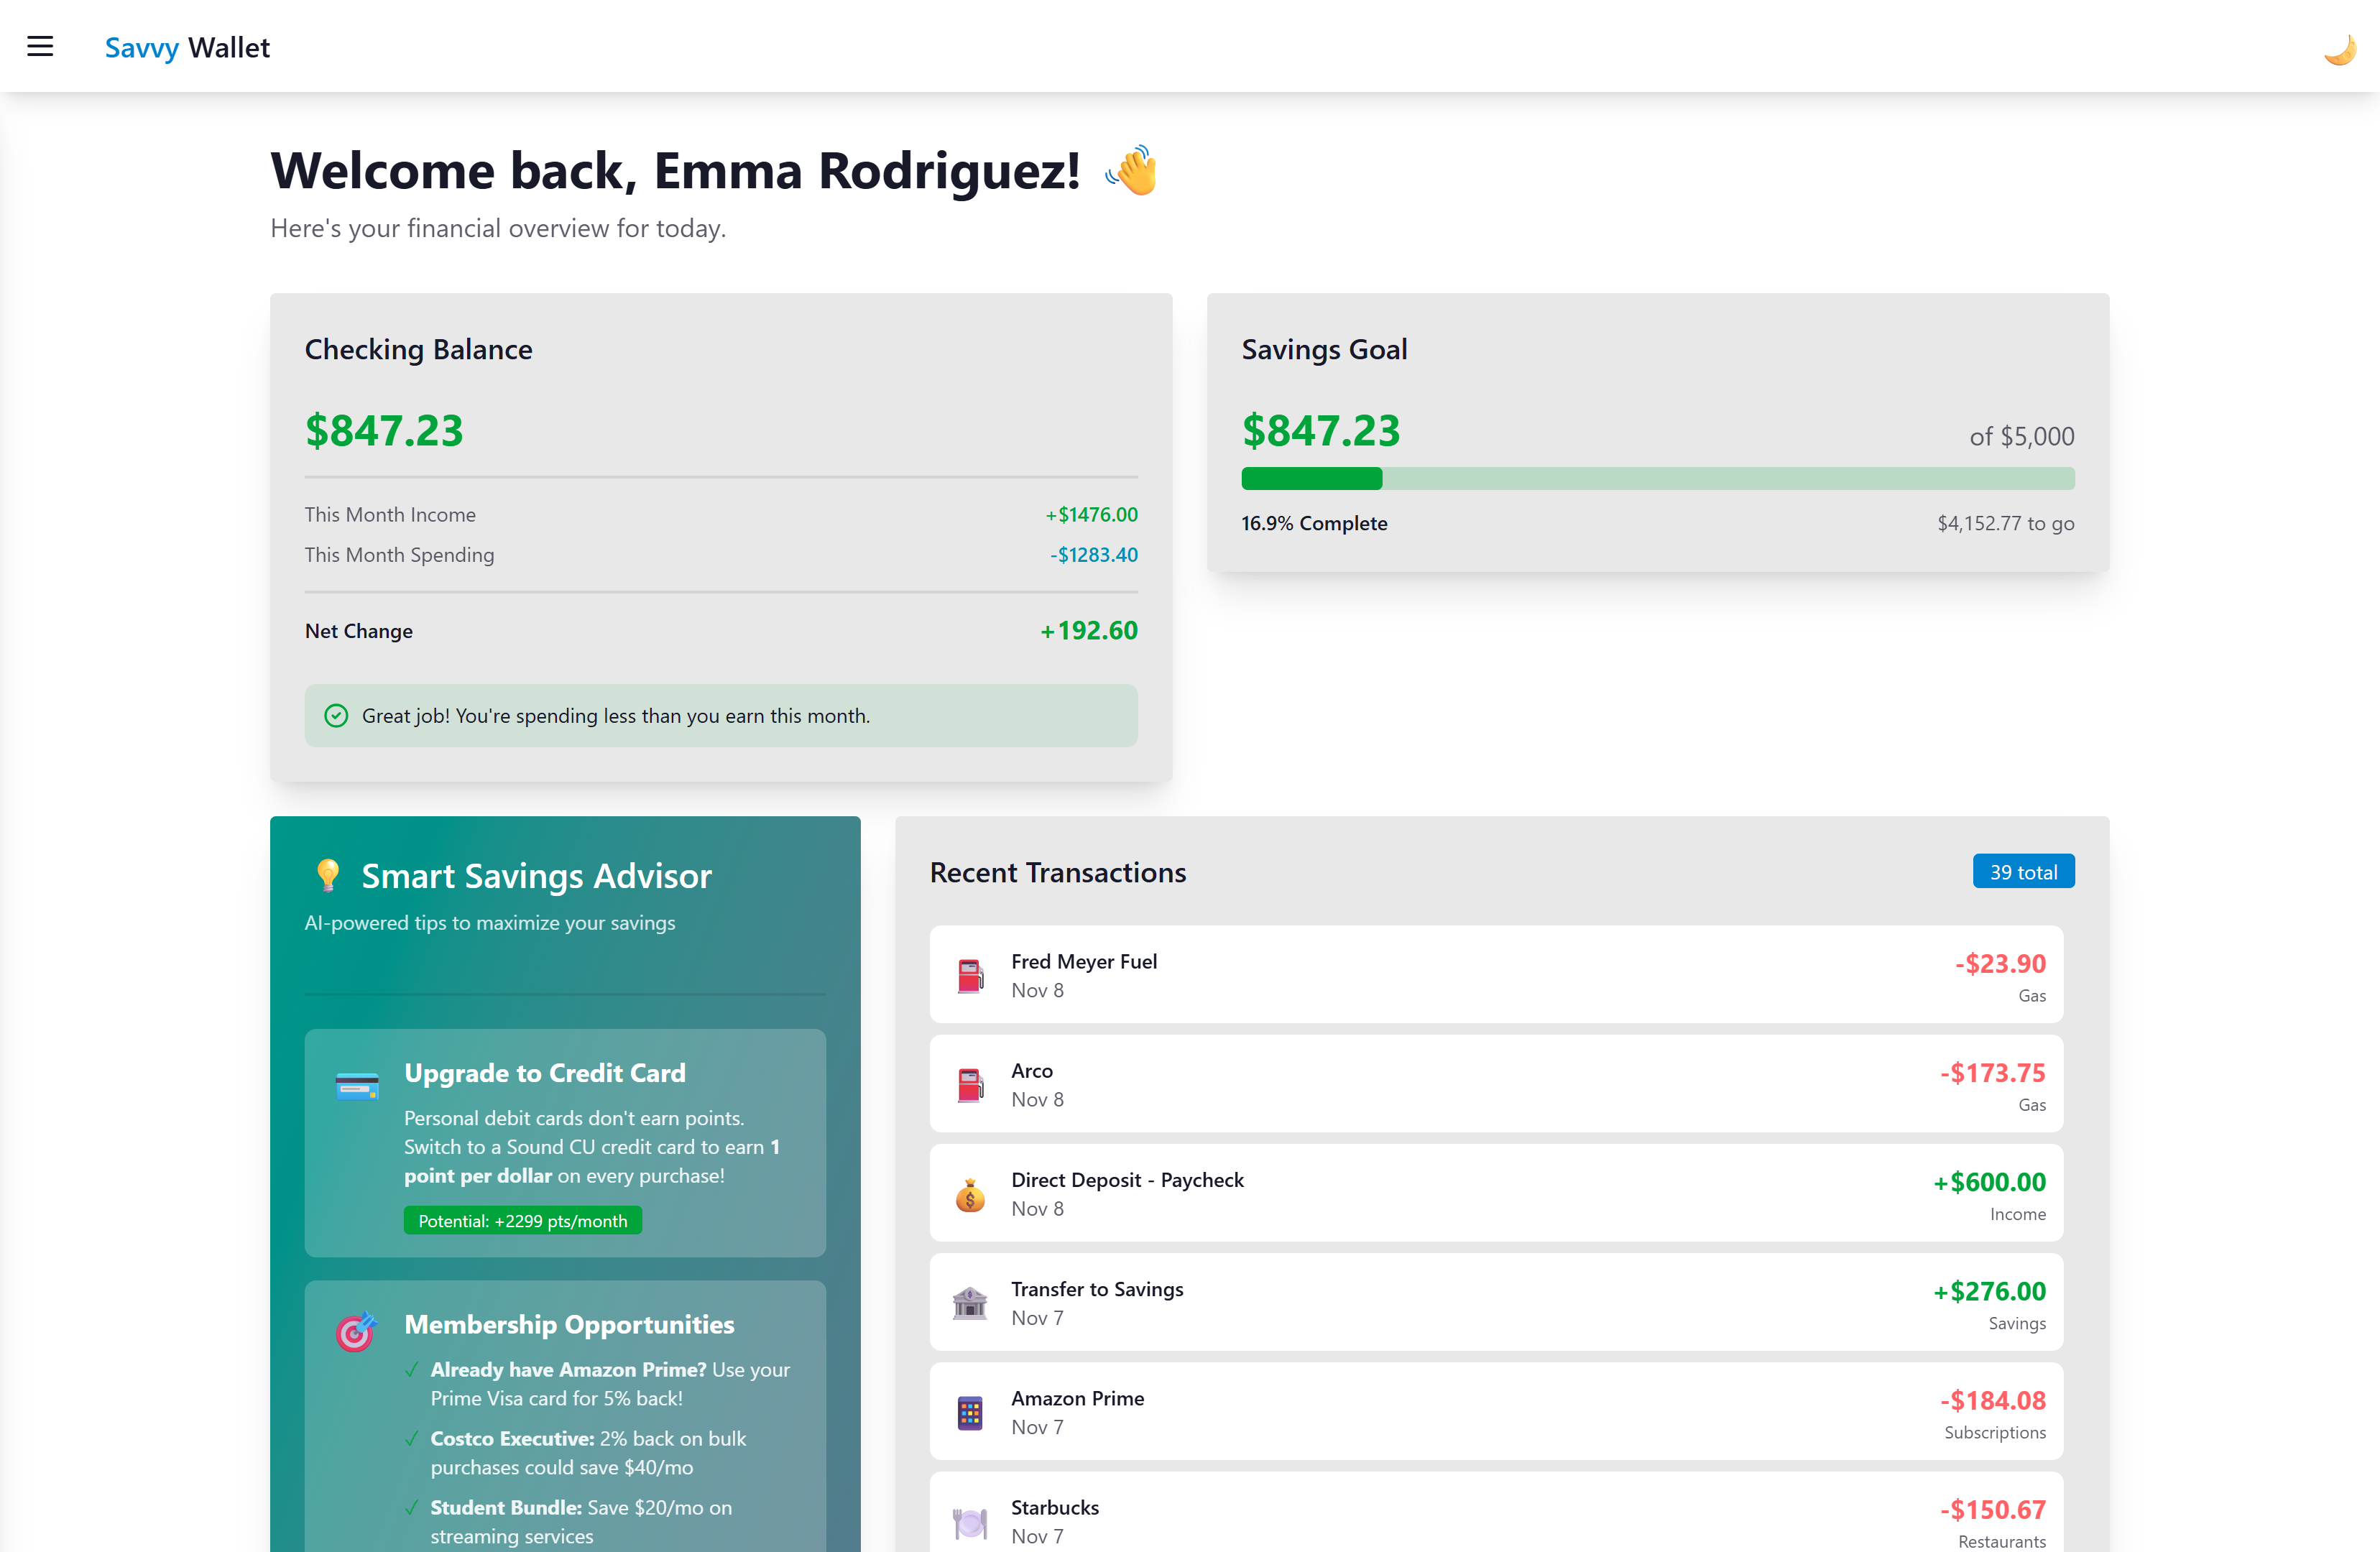Click the lightbulb icon by Smart Savings Advisor
2380x1552 pixels.
tap(327, 875)
